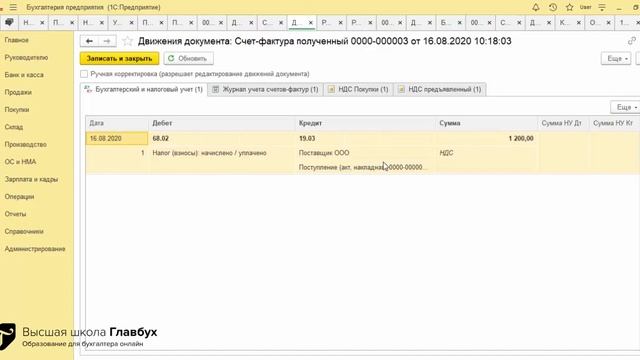Open 'Операции' section in sidebar

(x=19, y=196)
